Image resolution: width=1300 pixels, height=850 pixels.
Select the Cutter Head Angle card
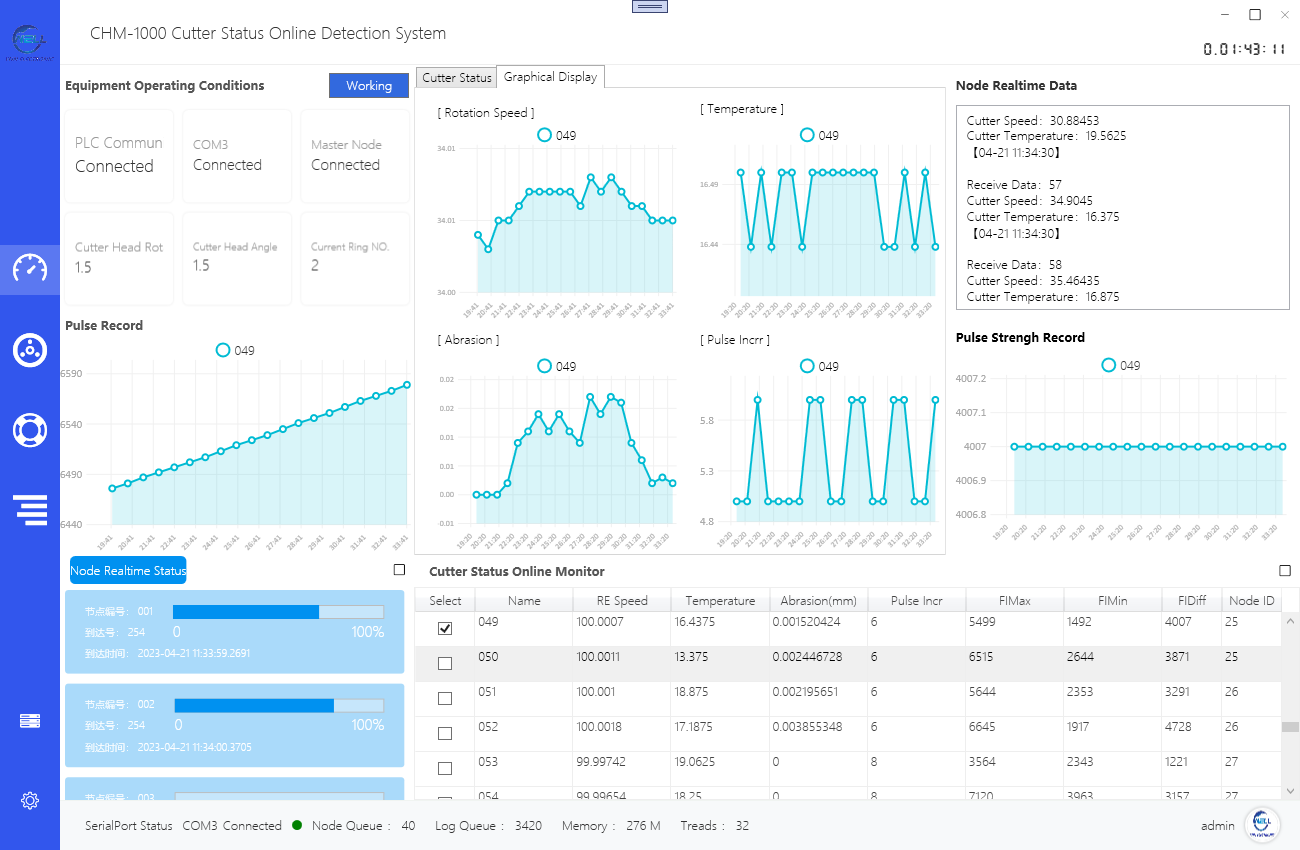click(237, 258)
